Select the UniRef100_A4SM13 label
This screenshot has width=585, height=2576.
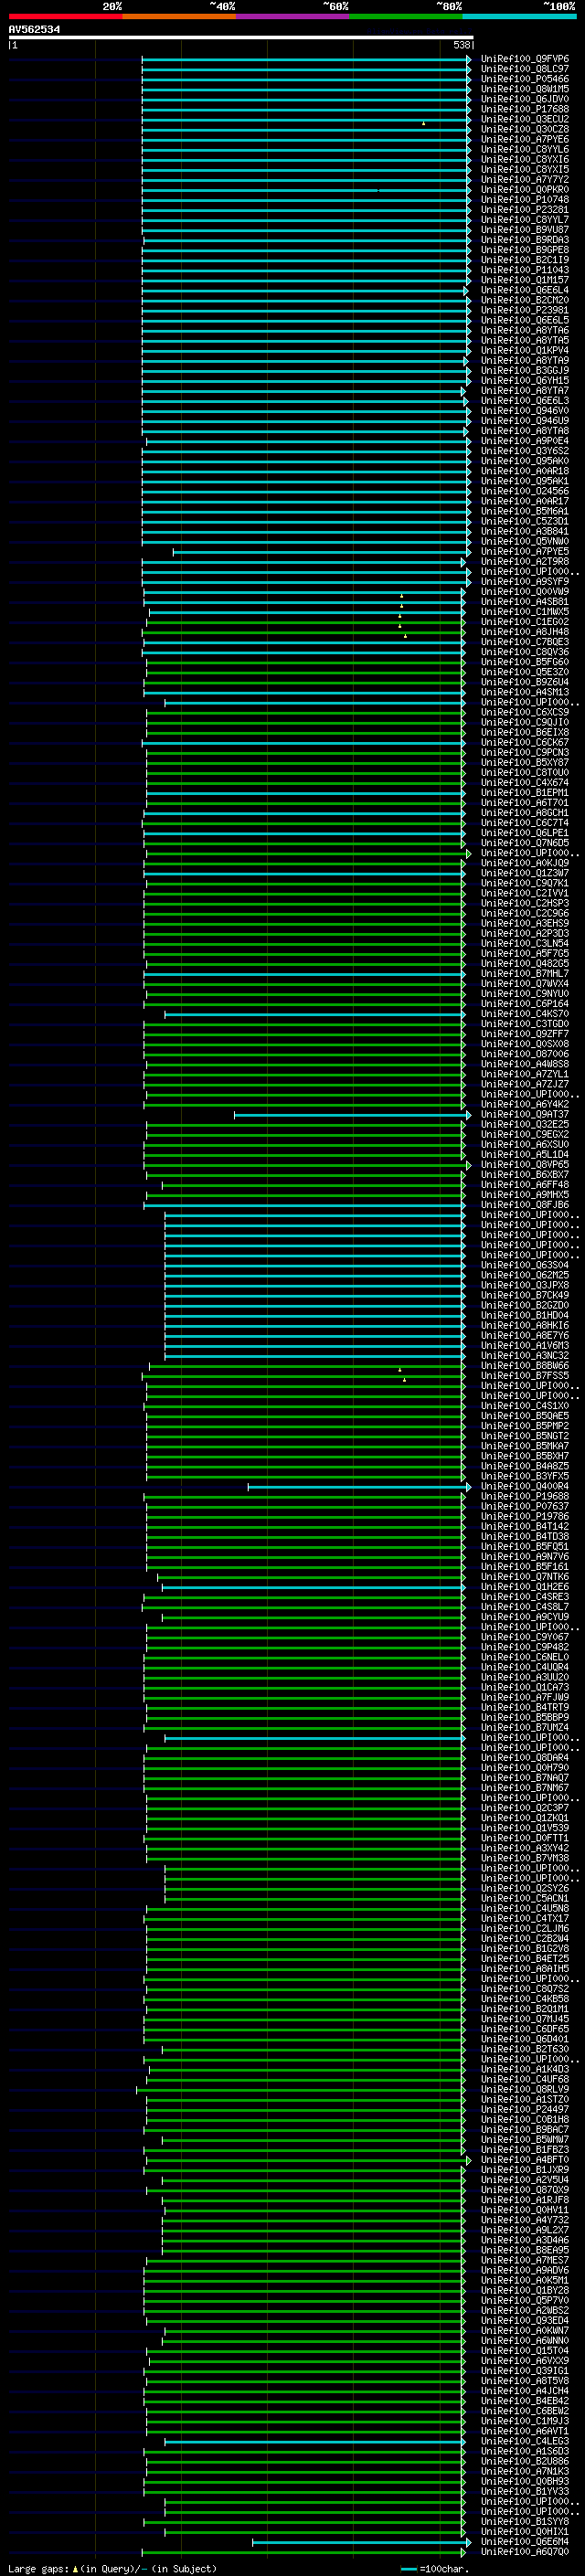[524, 691]
